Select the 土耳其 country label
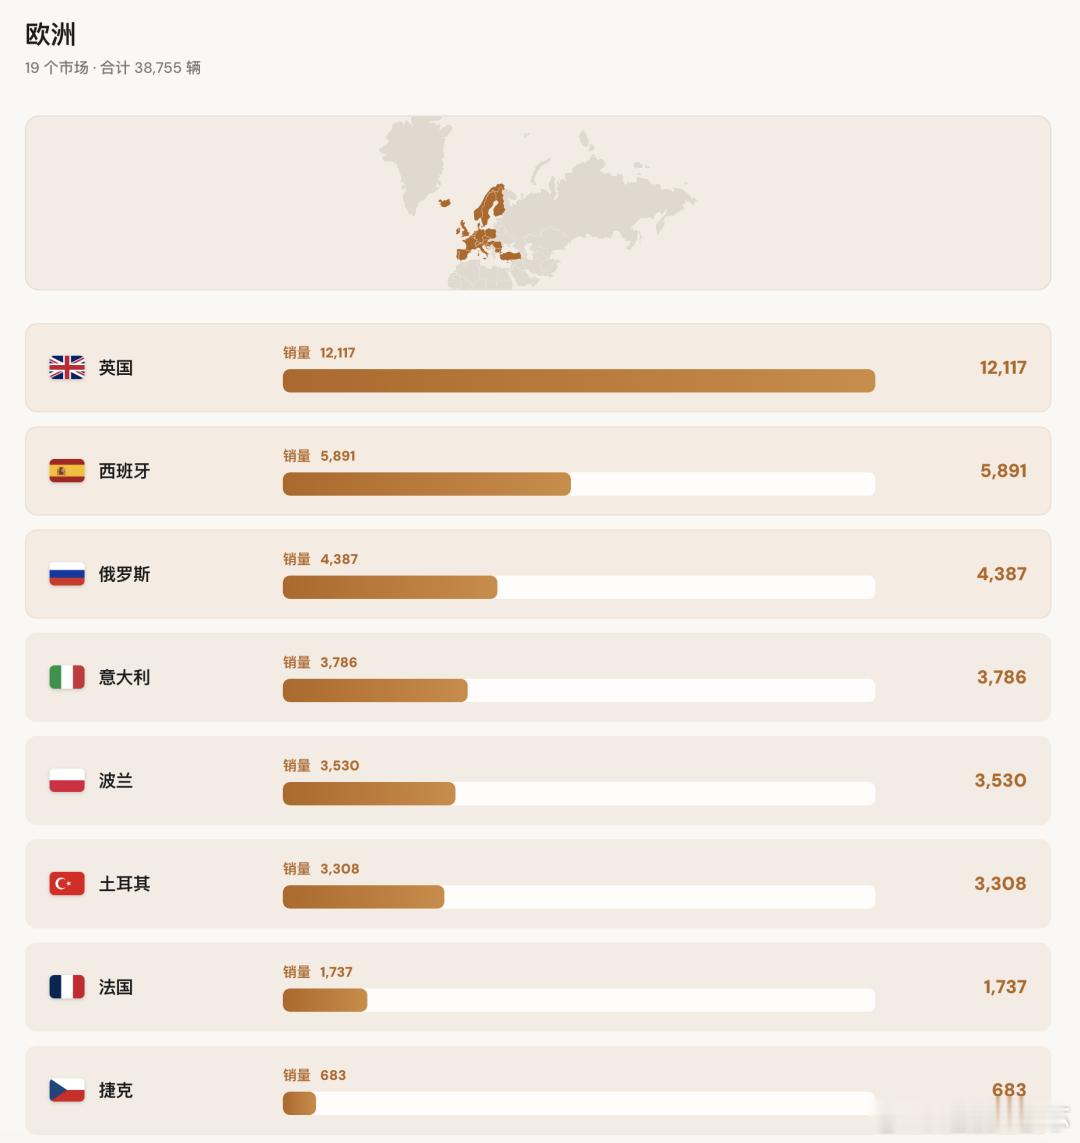The height and width of the screenshot is (1143, 1080). tap(125, 883)
